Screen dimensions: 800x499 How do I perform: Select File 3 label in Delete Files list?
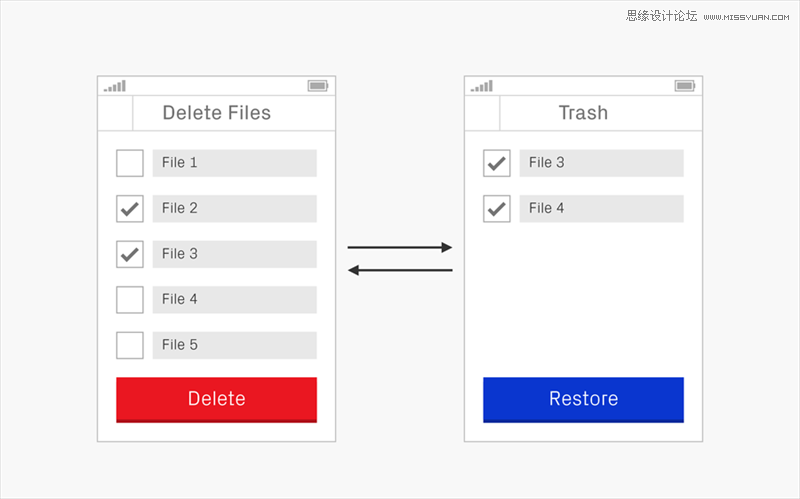pos(235,254)
